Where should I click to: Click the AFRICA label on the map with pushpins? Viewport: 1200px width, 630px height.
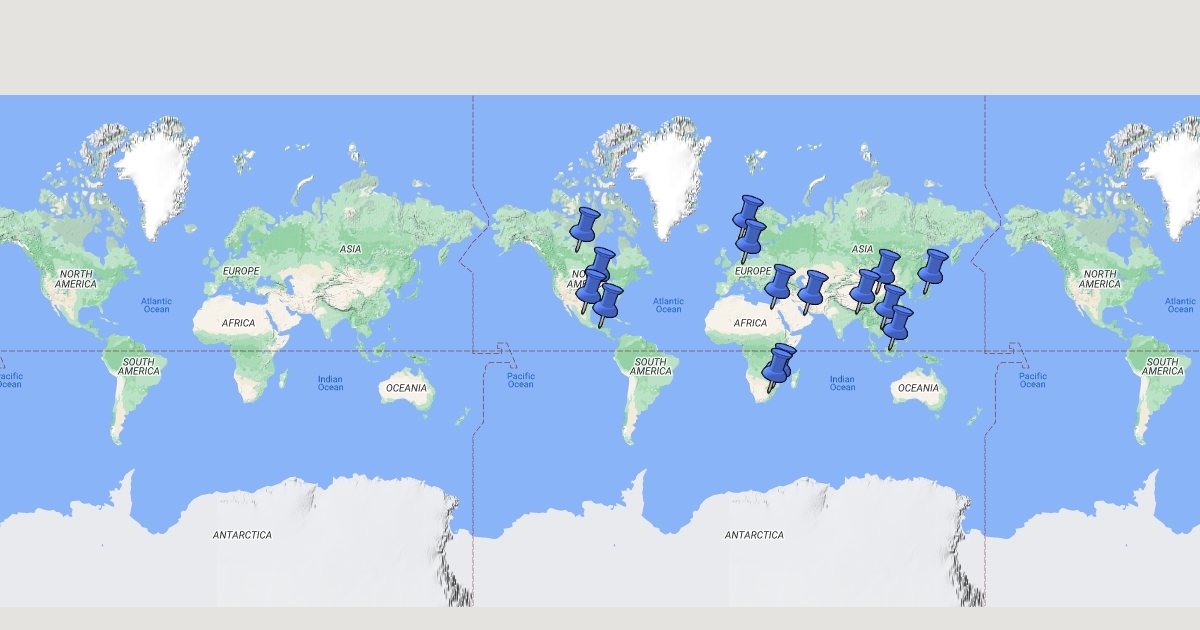[x=751, y=323]
